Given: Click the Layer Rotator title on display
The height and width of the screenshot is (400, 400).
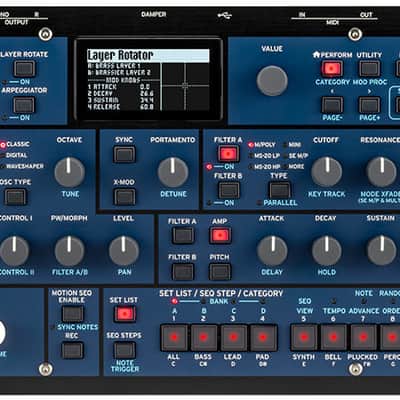Looking at the screenshot, I should pos(148,55).
